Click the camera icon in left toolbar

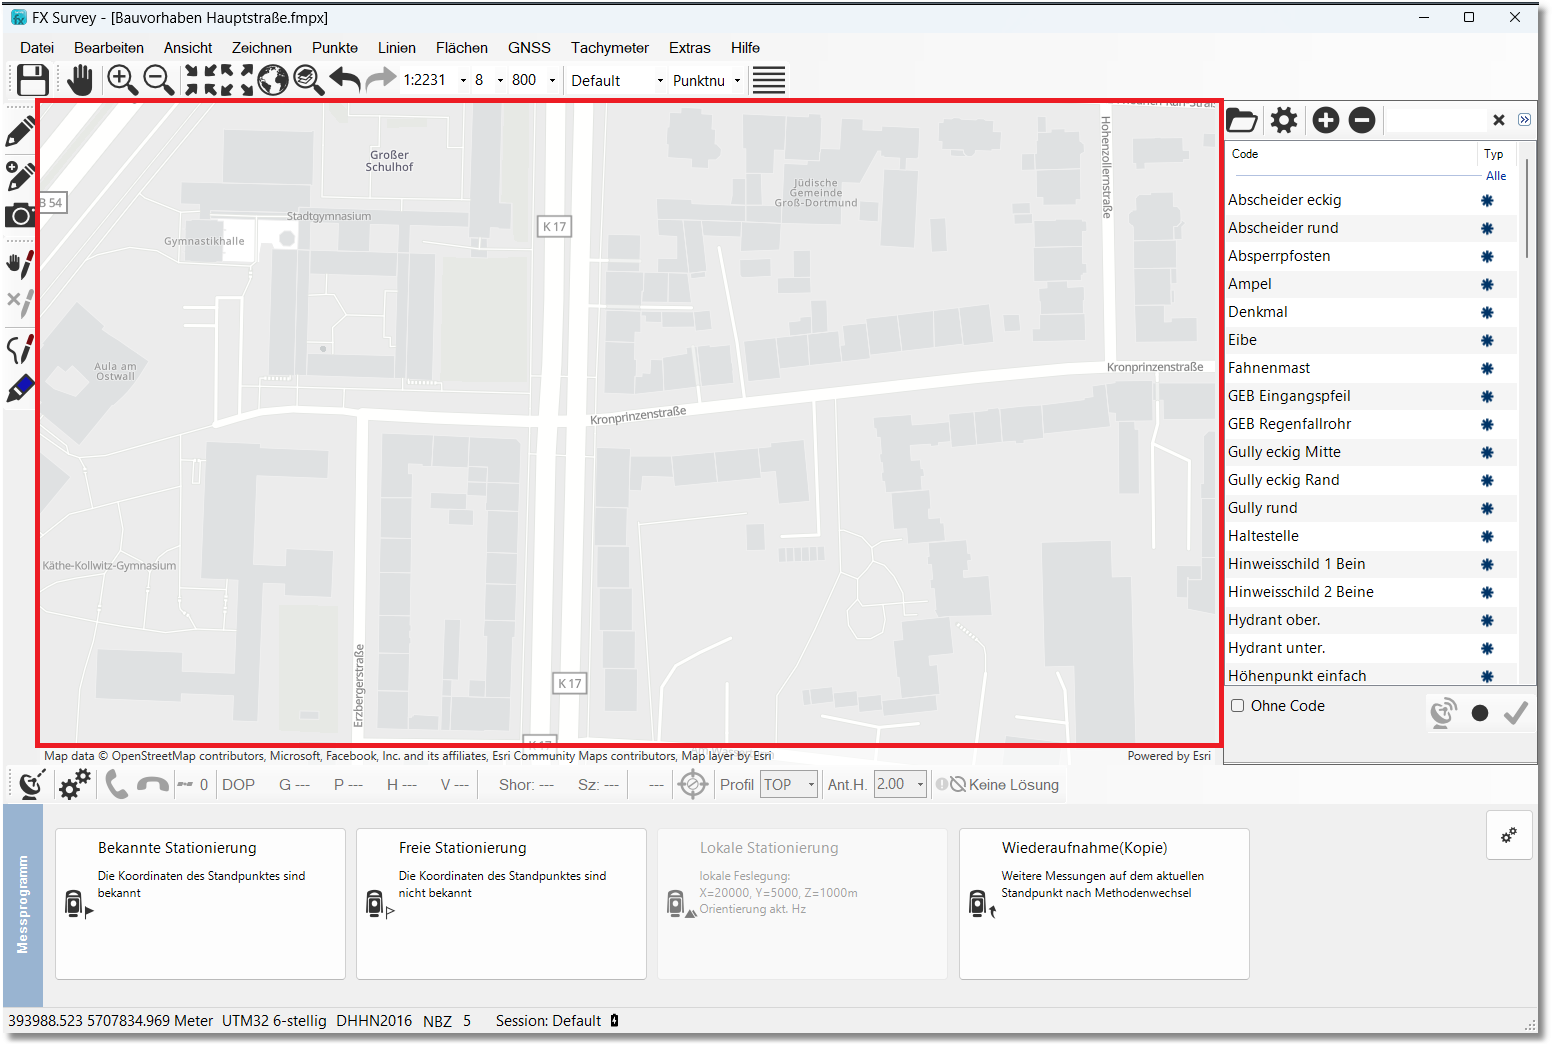pos(20,215)
